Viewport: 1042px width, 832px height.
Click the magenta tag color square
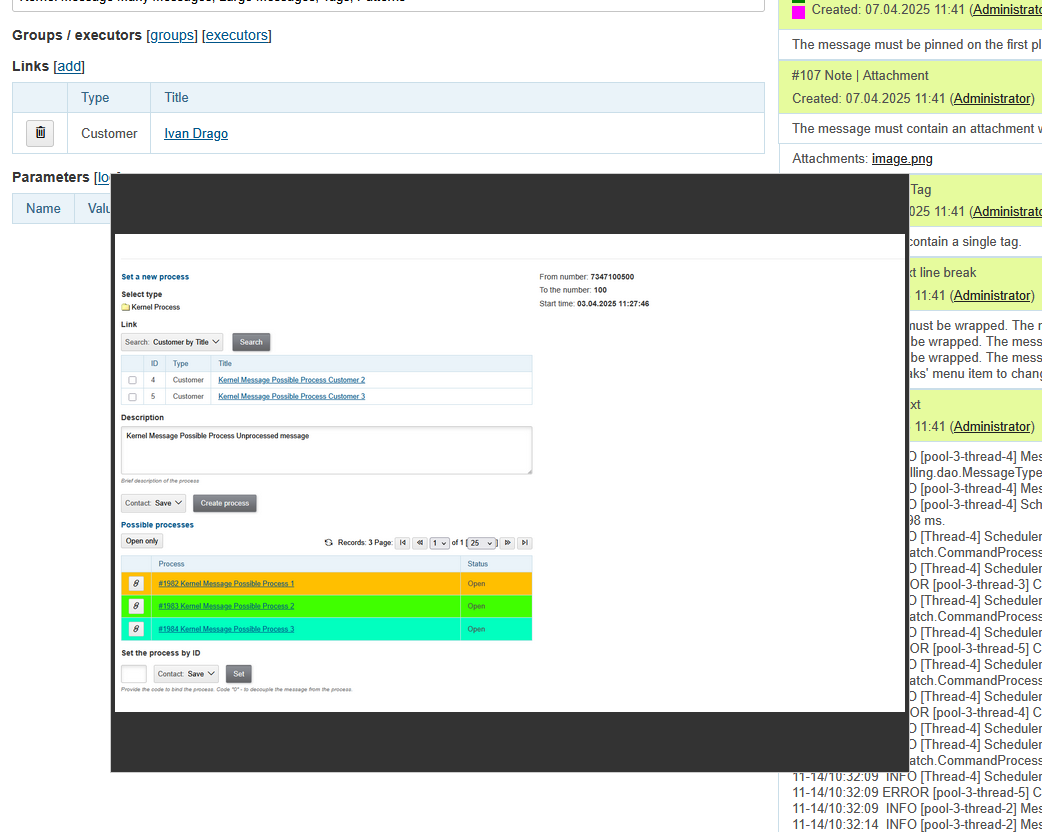(x=798, y=12)
